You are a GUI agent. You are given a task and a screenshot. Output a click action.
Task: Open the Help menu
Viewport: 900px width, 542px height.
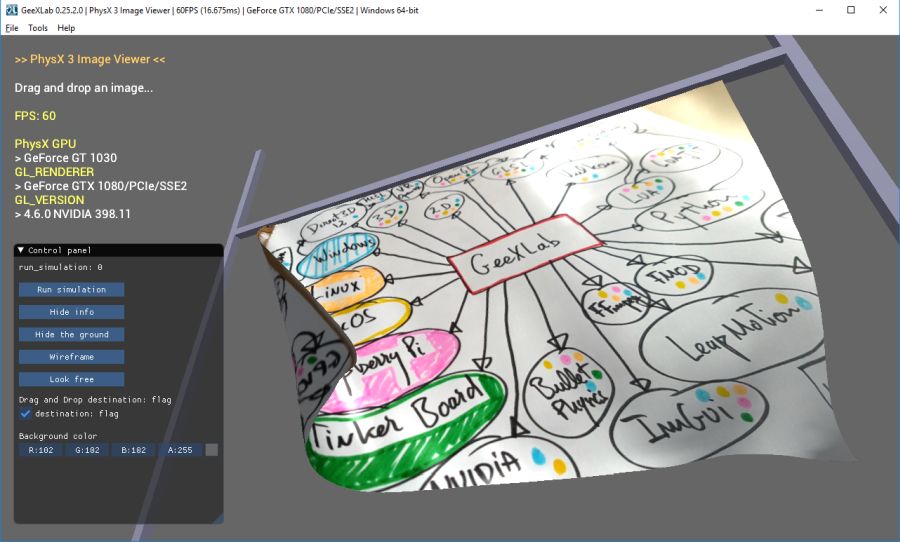point(66,28)
